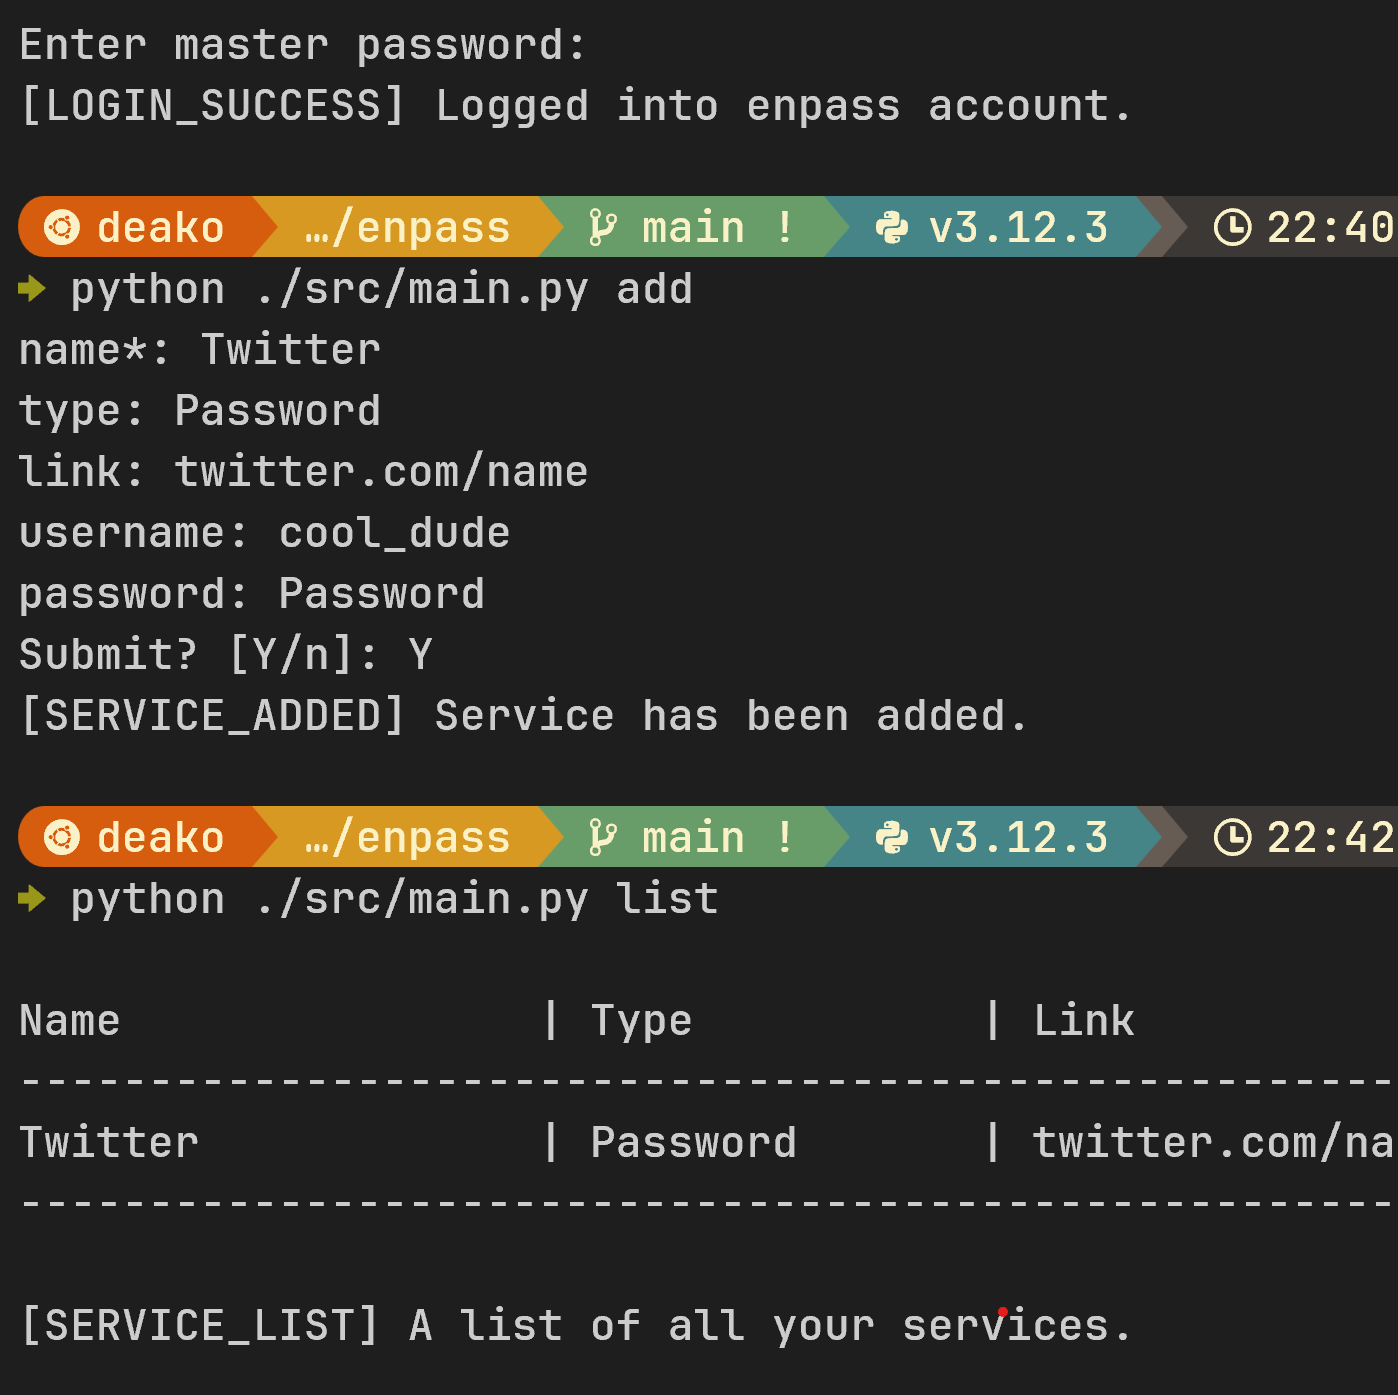Image resolution: width=1398 pixels, height=1395 pixels.
Task: Click the Name column header
Action: pos(70,1021)
